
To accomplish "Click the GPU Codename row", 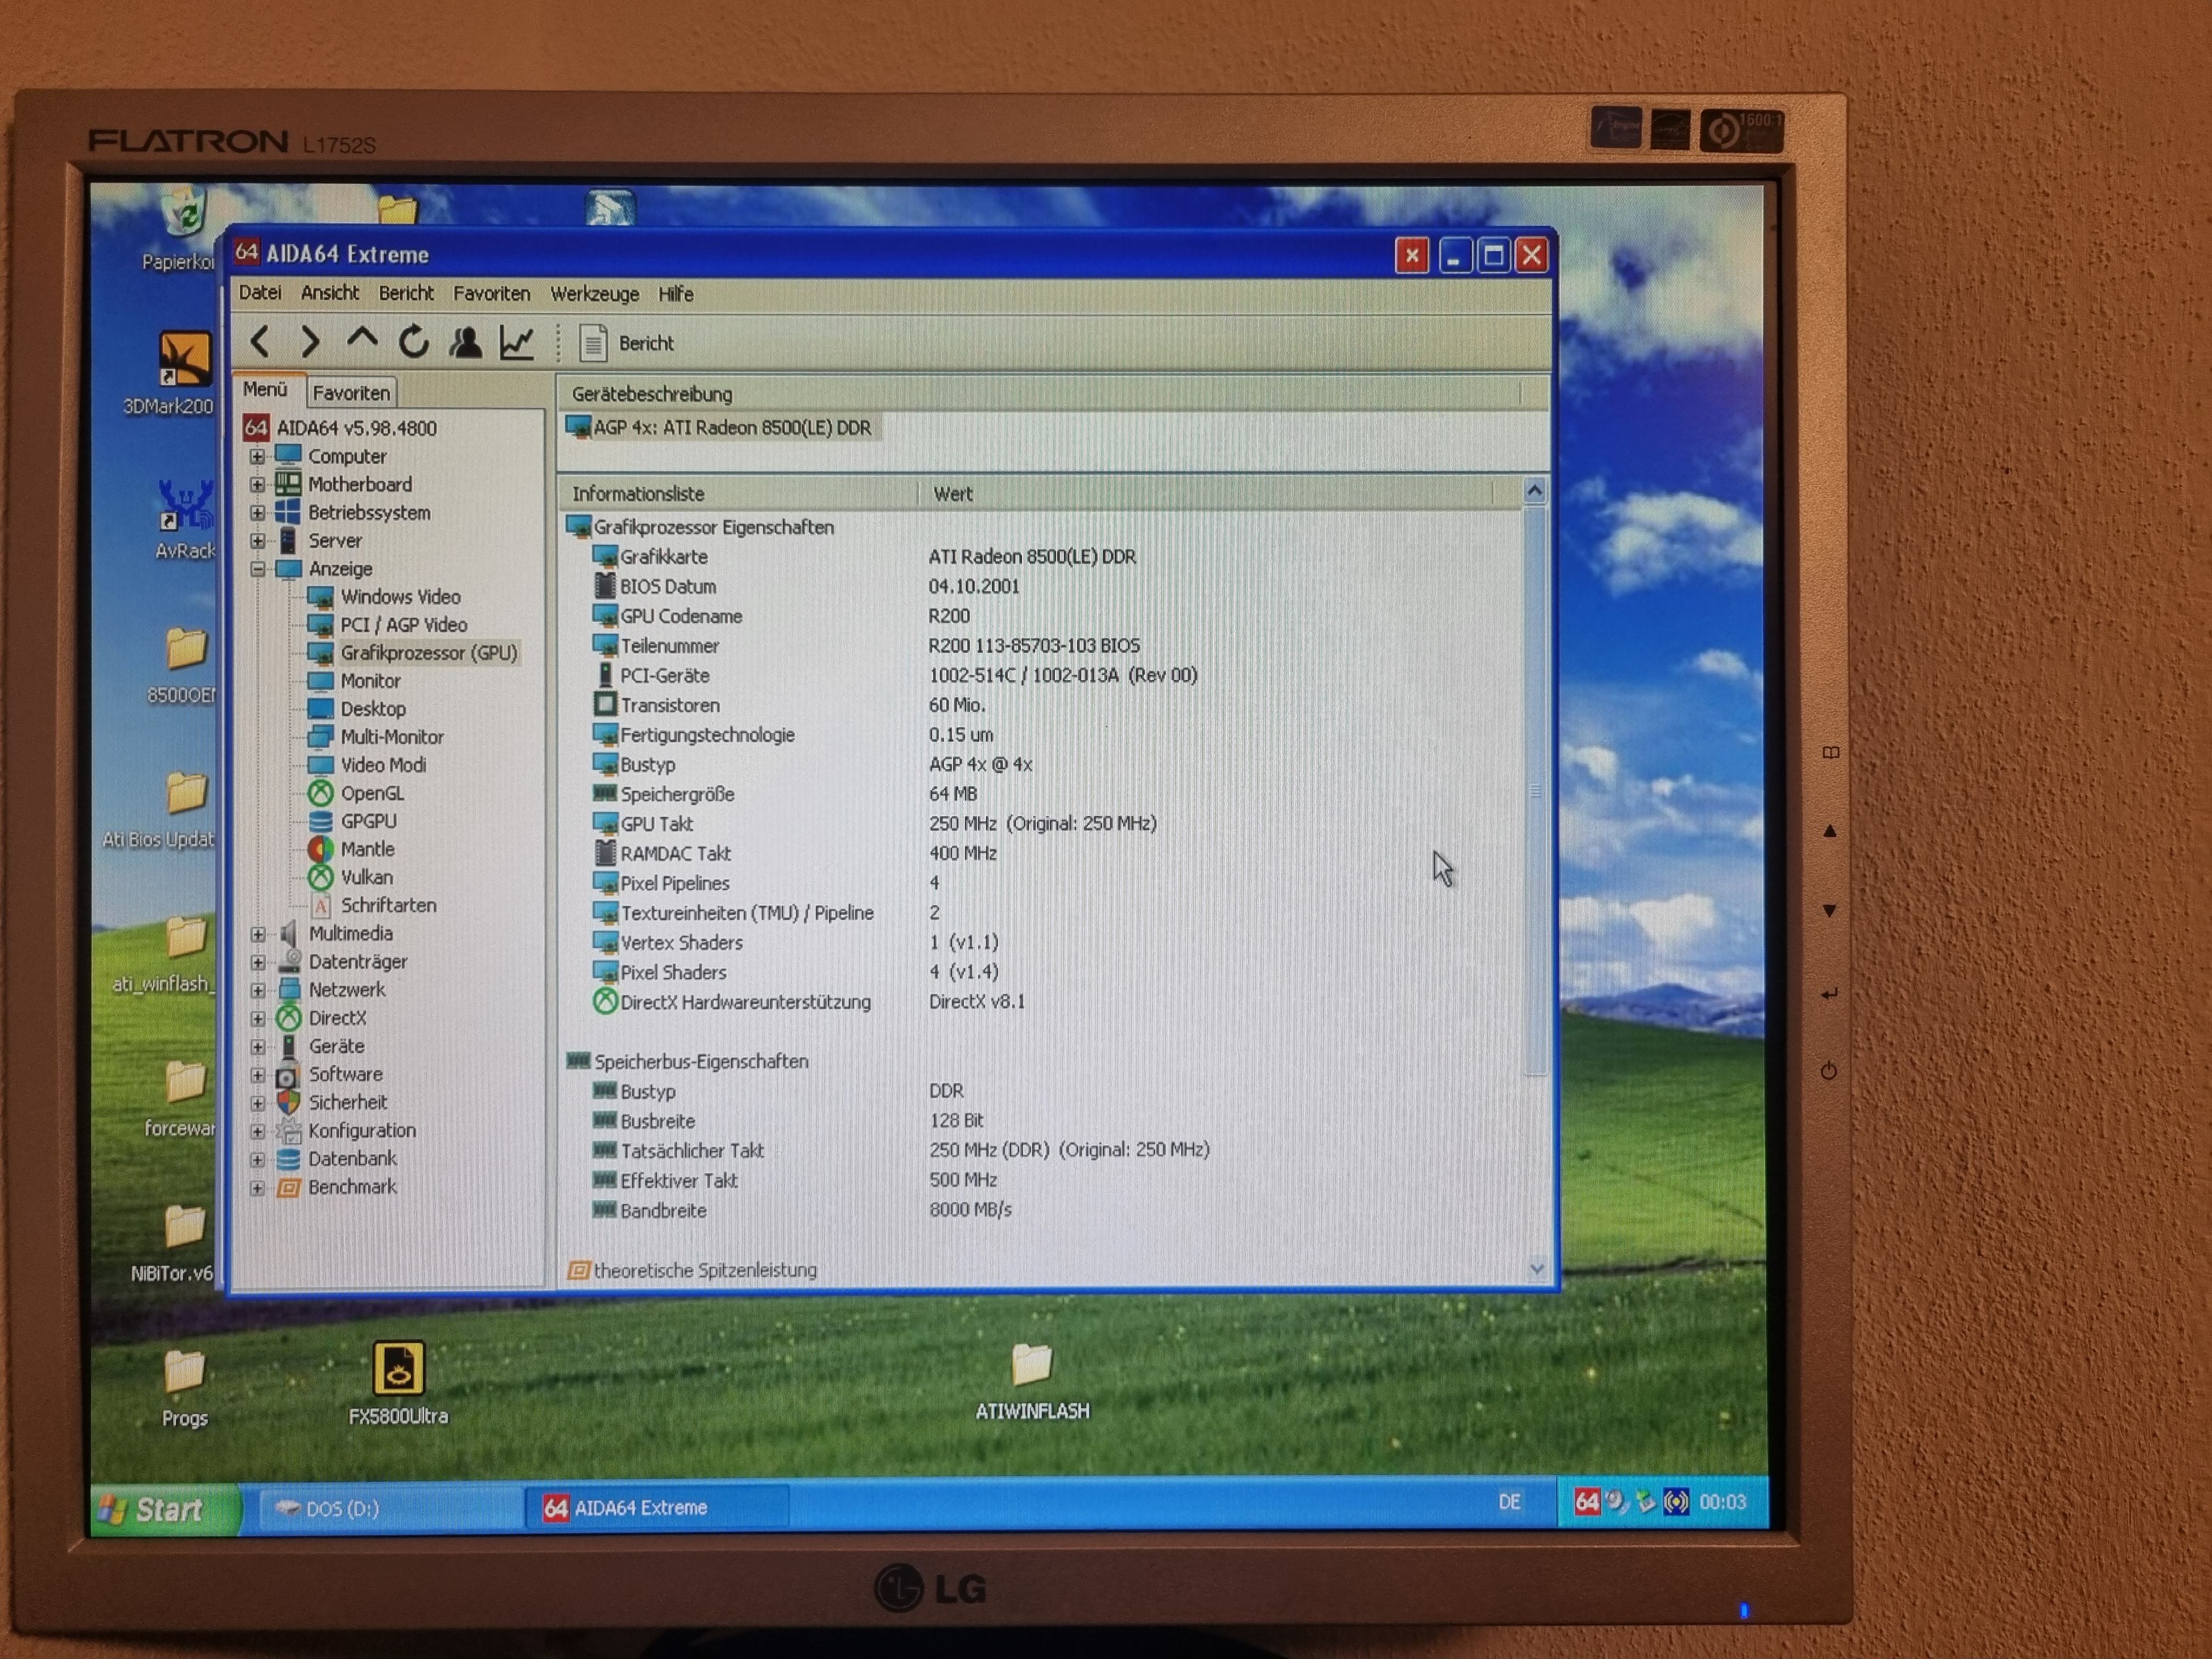I will [x=1040, y=616].
